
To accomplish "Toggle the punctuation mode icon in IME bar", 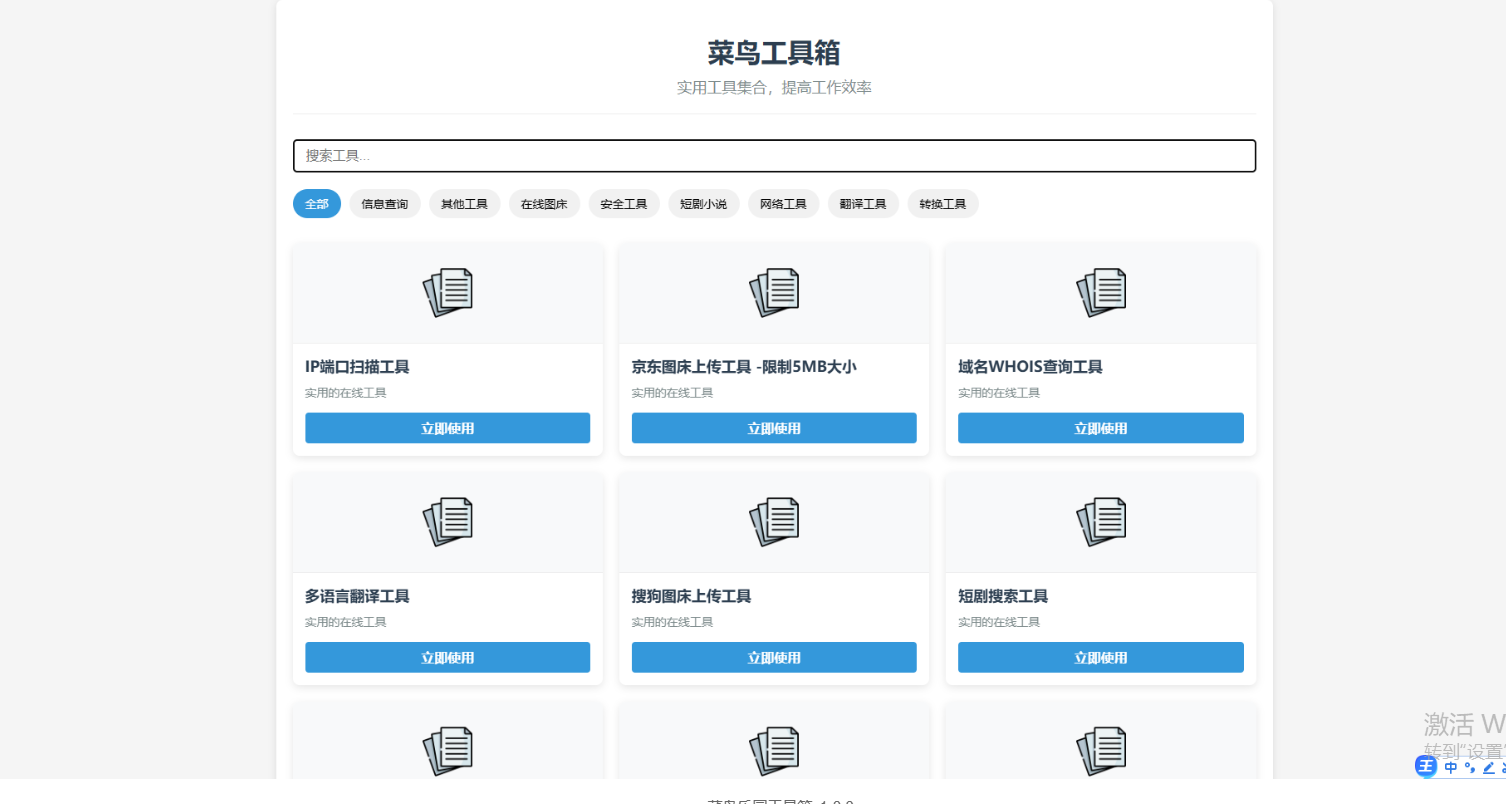I will click(x=1470, y=768).
